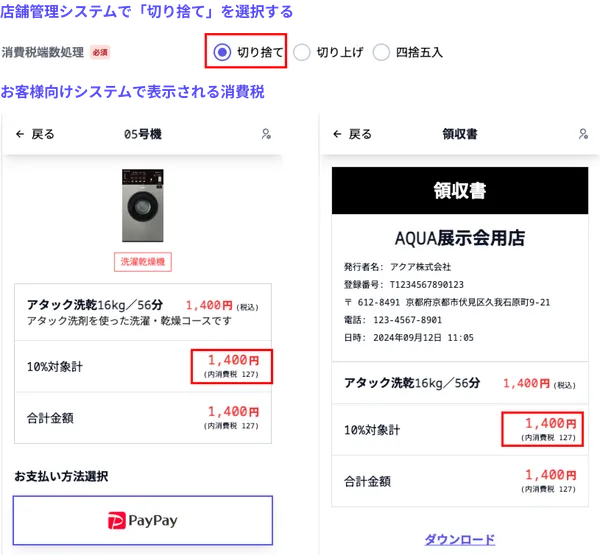
Task: Select アタック洗乾 course row on 05号機 screen
Action: (x=143, y=312)
